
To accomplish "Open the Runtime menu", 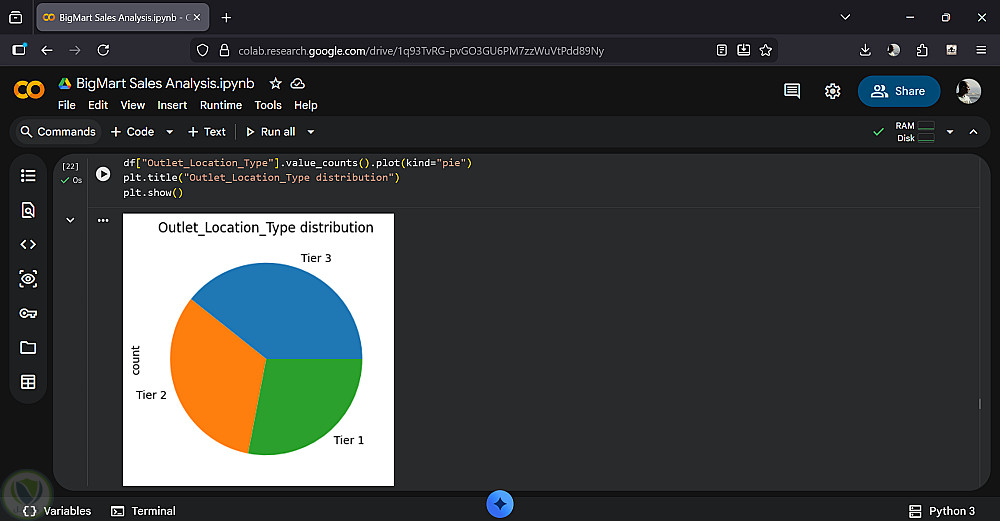I will pyautogui.click(x=221, y=105).
